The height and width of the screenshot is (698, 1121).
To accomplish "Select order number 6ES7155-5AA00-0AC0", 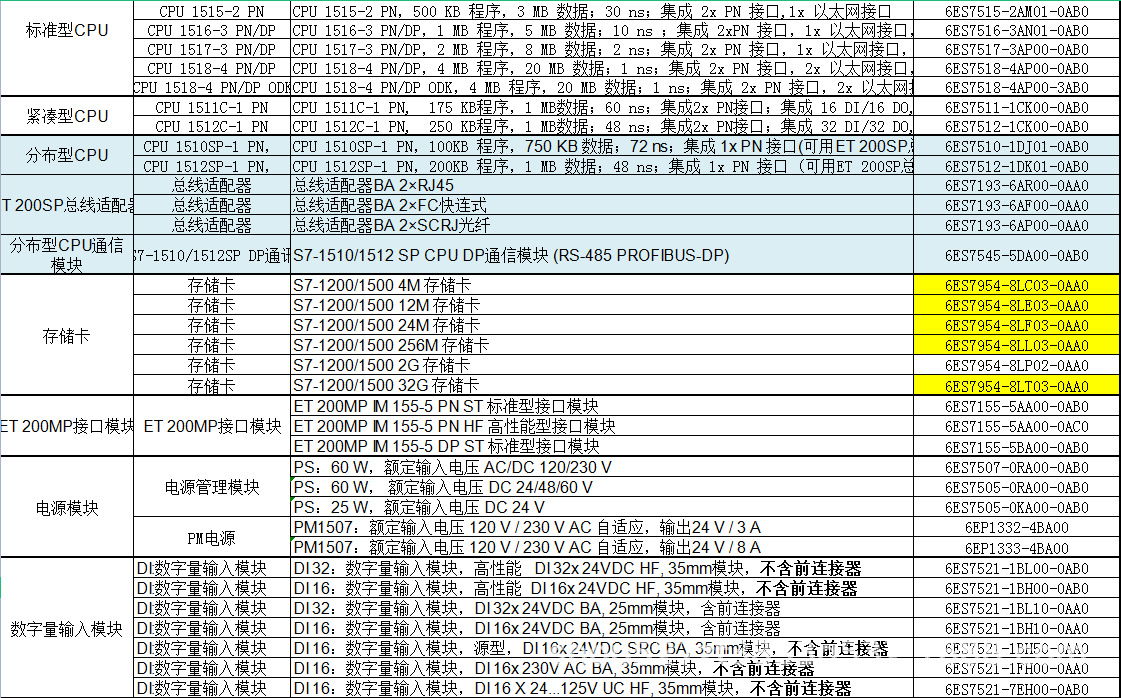I will point(1017,427).
